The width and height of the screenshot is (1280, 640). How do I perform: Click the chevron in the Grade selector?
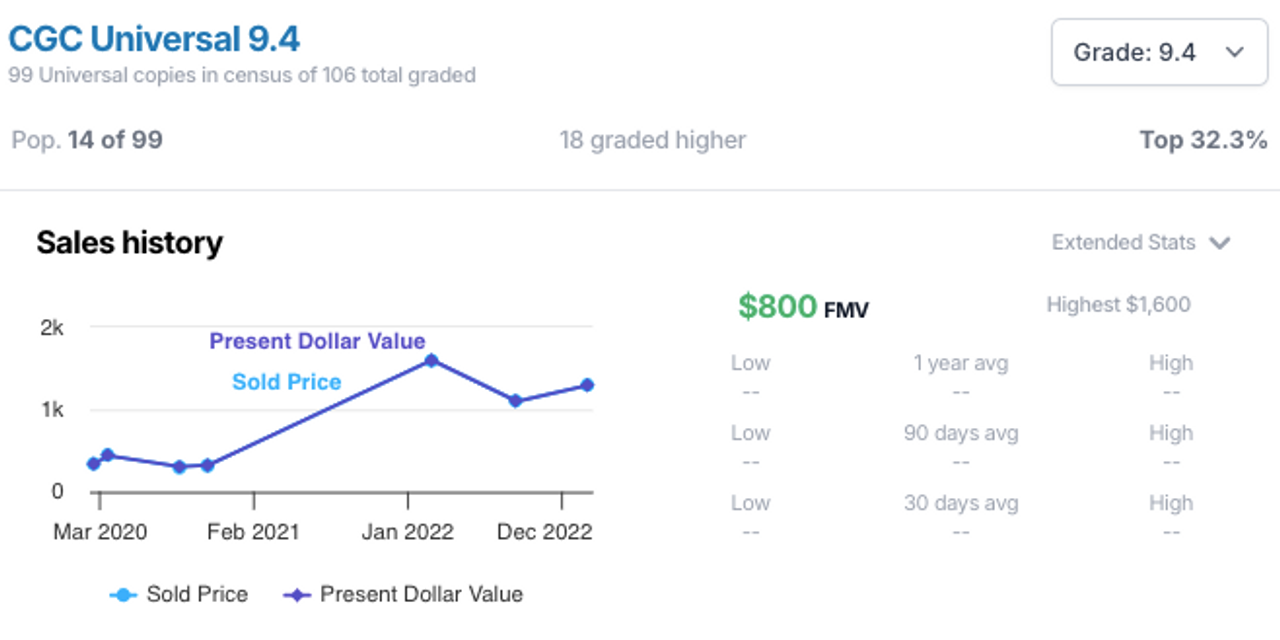tap(1234, 52)
